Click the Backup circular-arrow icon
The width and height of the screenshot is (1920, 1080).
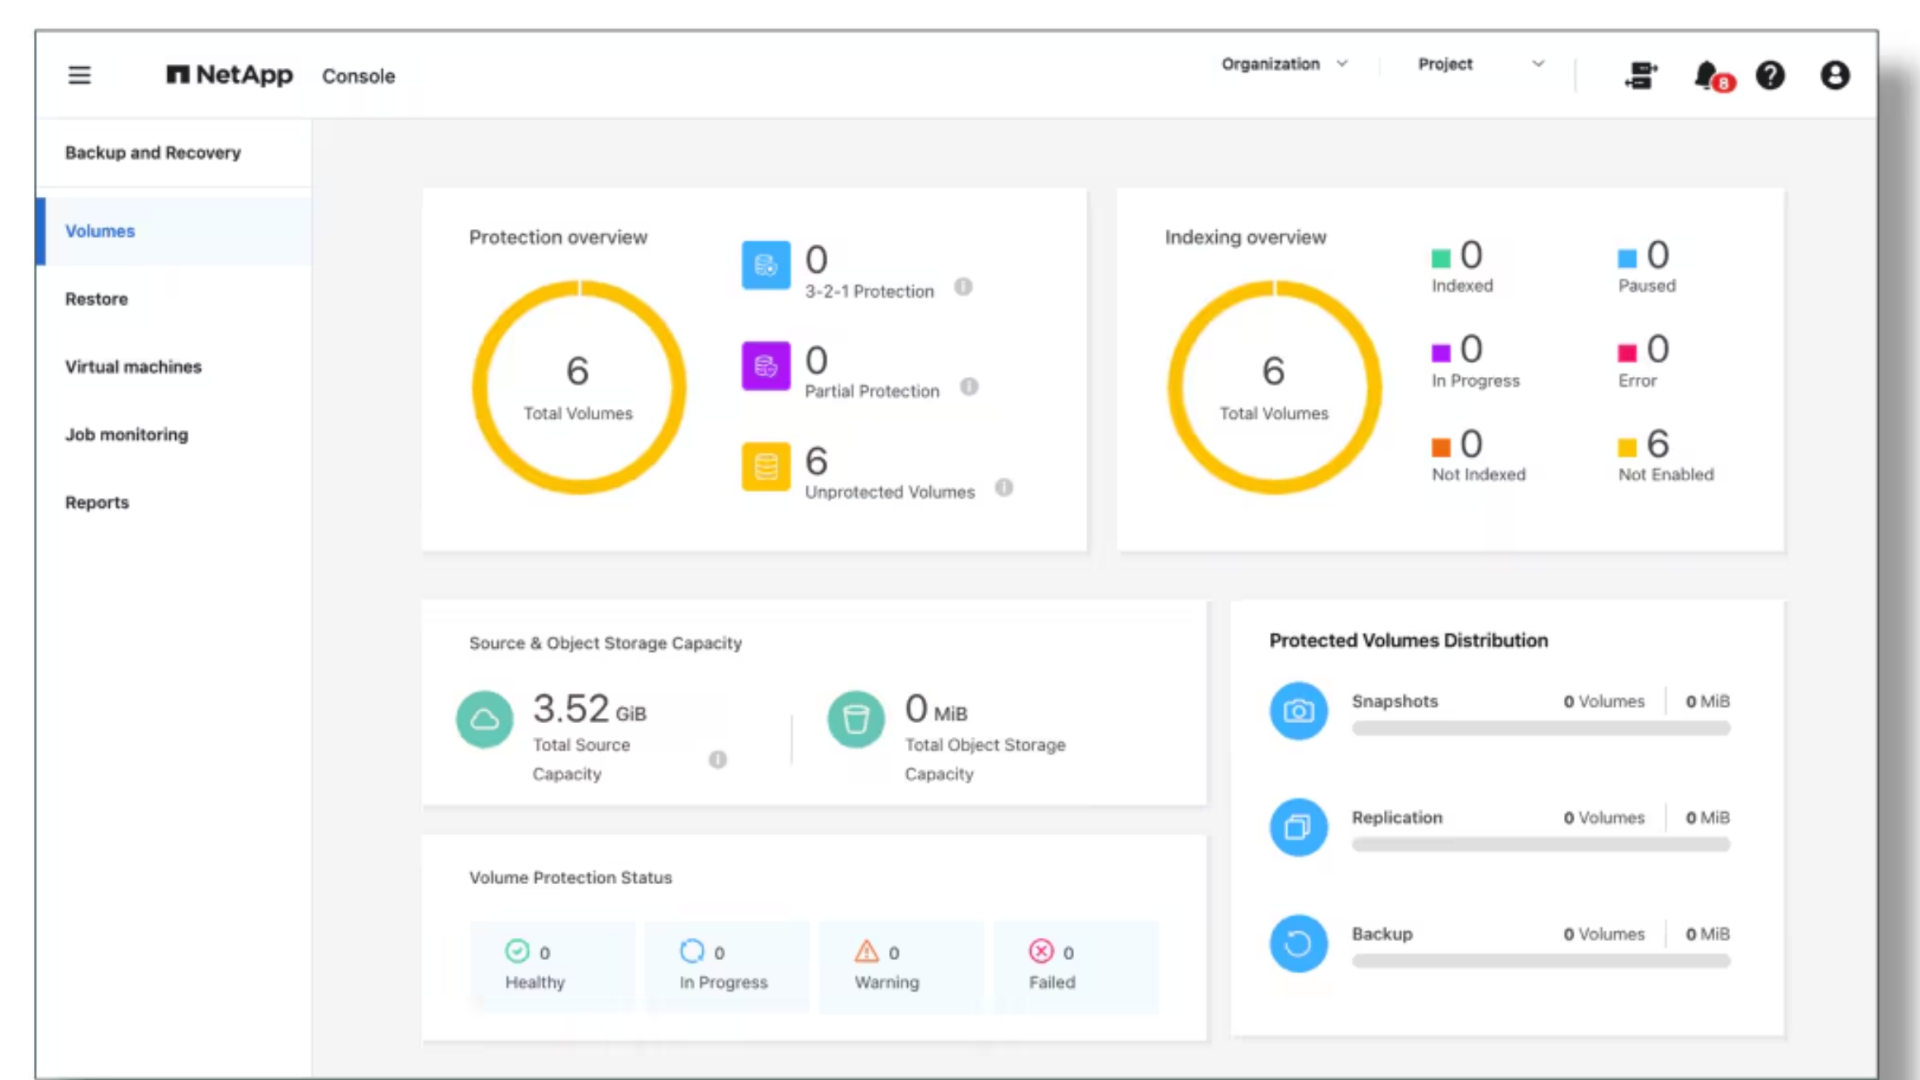pos(1298,943)
